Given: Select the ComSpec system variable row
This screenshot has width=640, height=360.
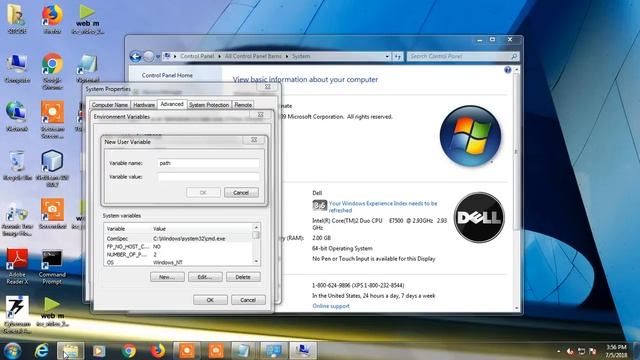Looking at the screenshot, I should pyautogui.click(x=178, y=239).
